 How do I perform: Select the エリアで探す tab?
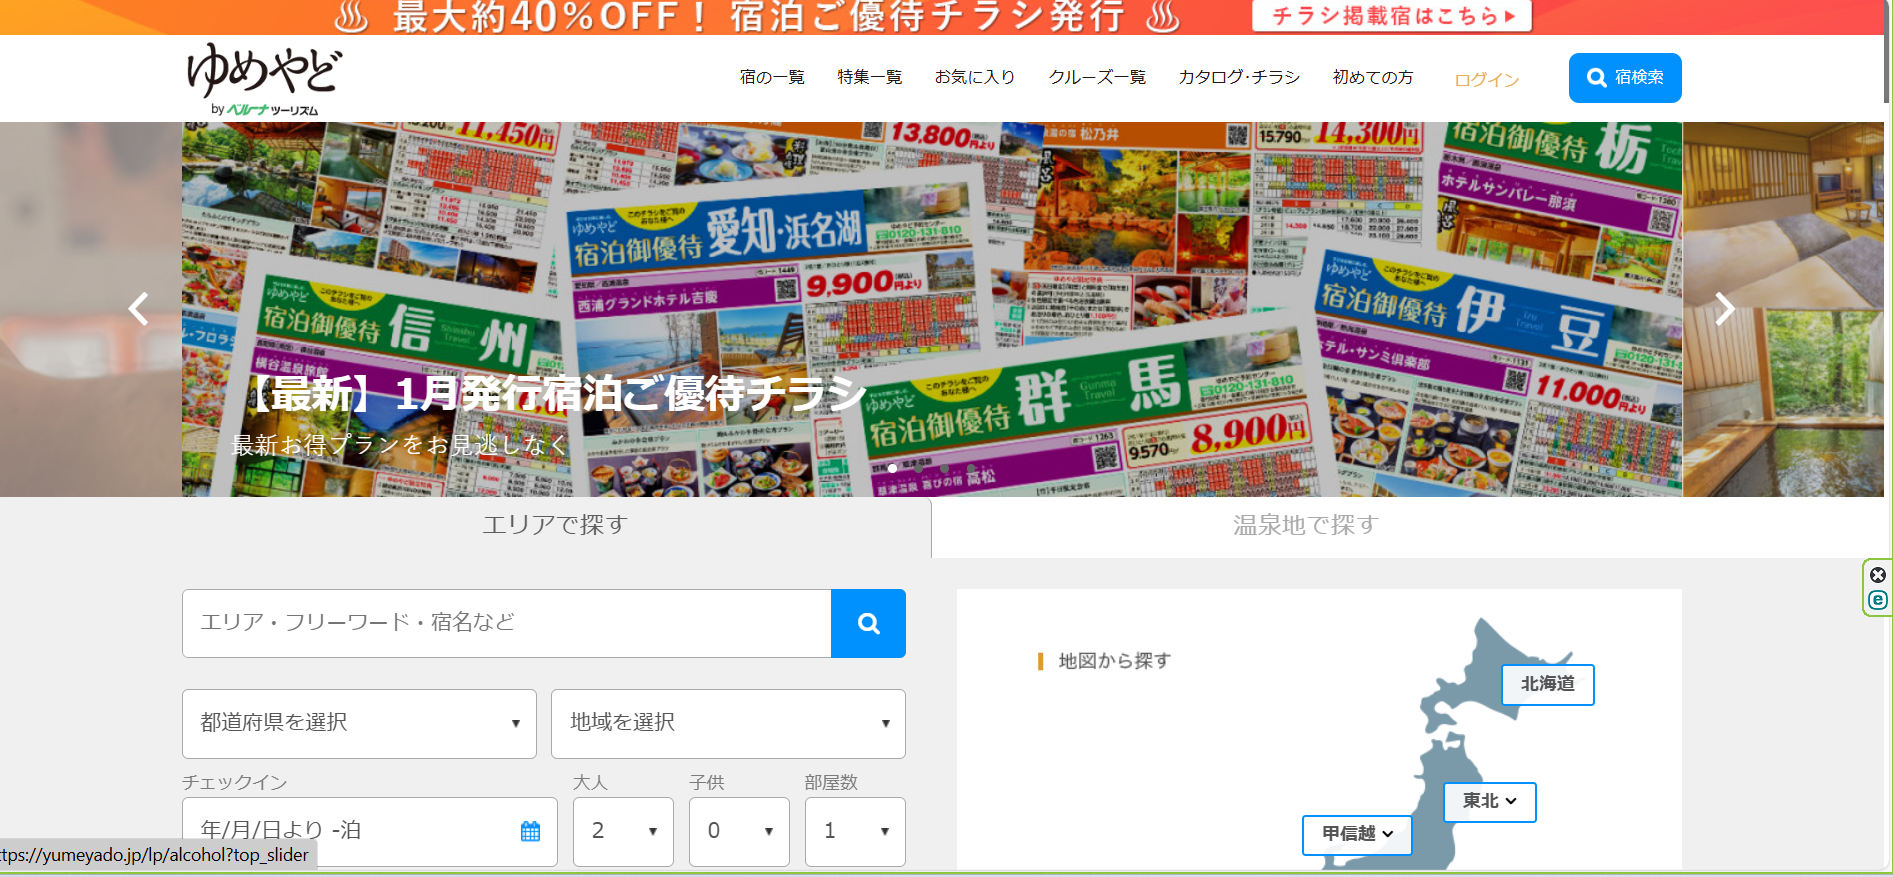point(555,526)
